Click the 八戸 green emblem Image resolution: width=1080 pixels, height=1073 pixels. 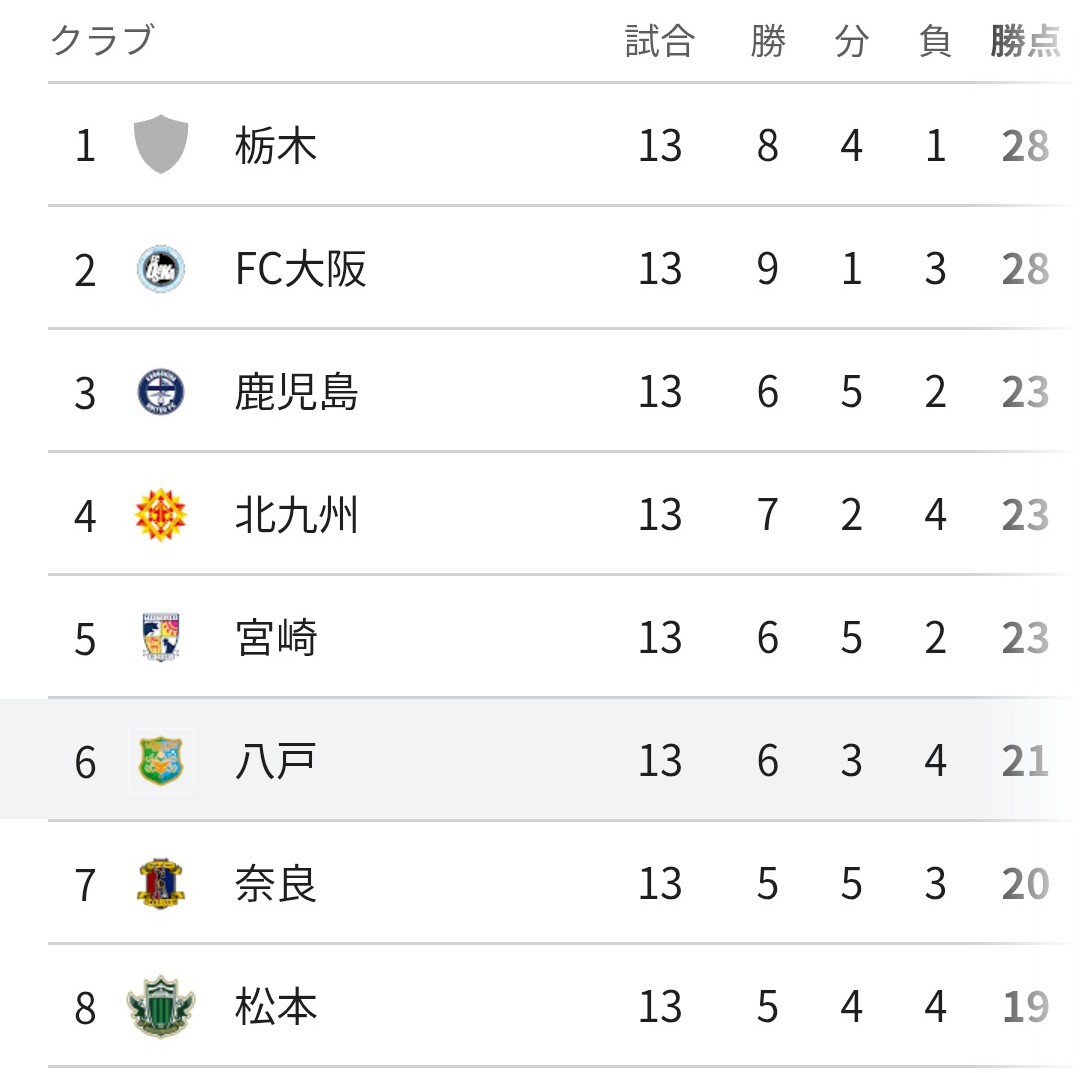(160, 761)
